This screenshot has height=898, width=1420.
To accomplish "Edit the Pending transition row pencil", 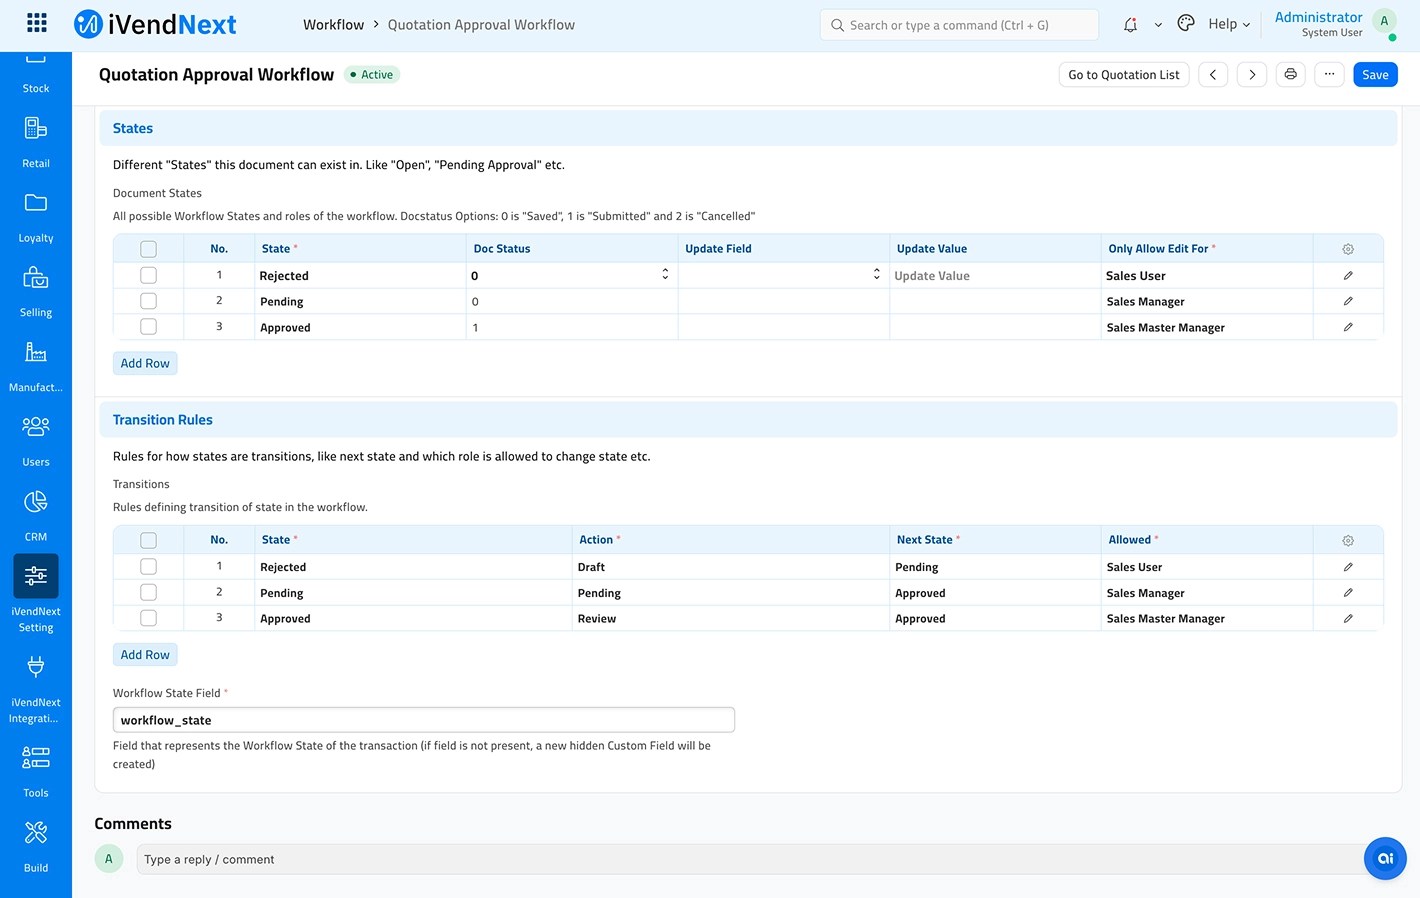I will point(1348,593).
